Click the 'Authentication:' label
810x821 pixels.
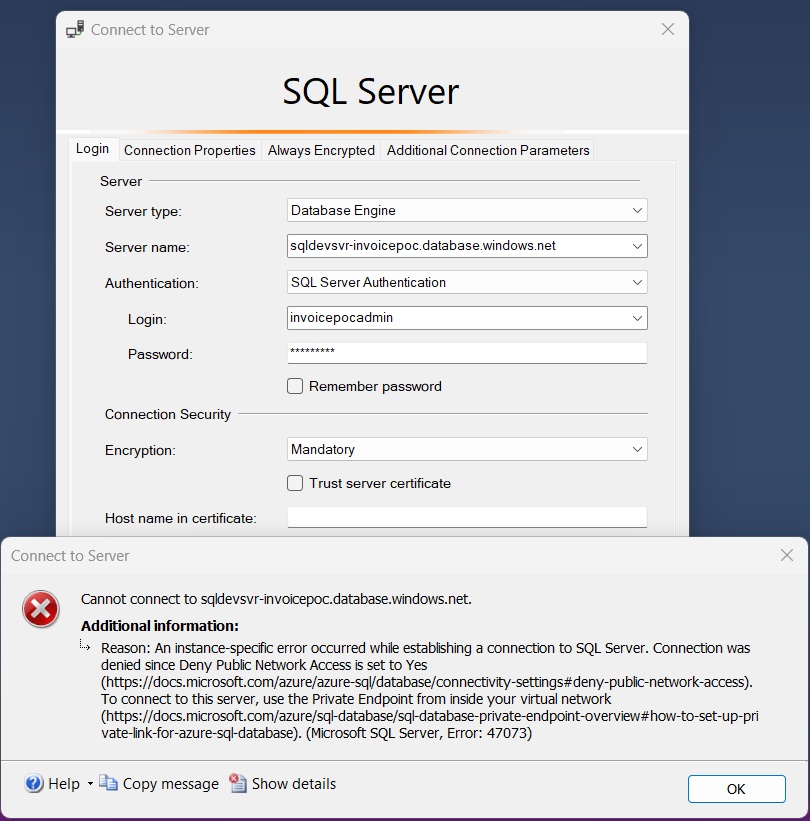coord(151,283)
